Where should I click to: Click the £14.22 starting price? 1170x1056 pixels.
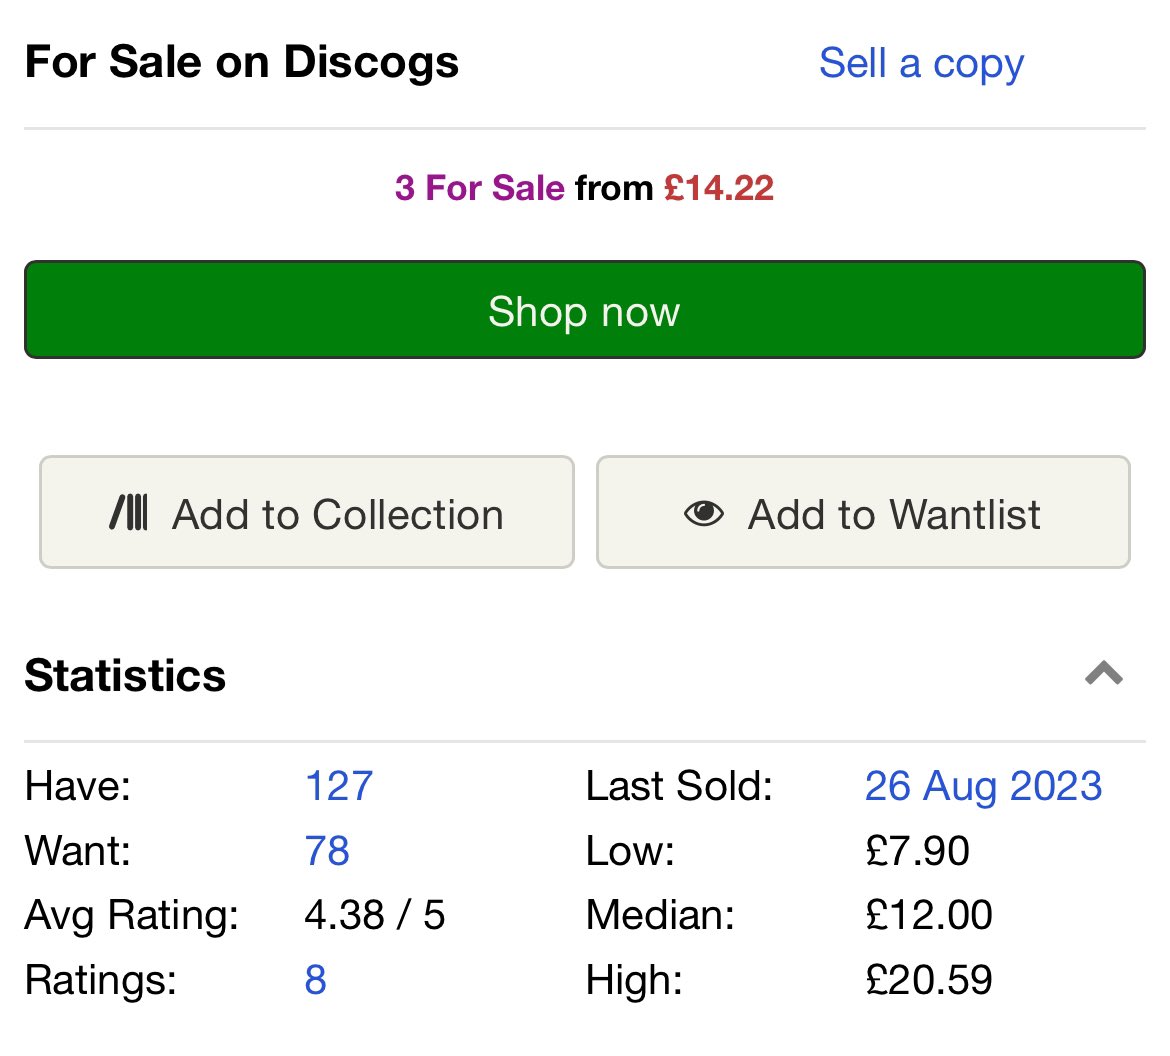[719, 188]
